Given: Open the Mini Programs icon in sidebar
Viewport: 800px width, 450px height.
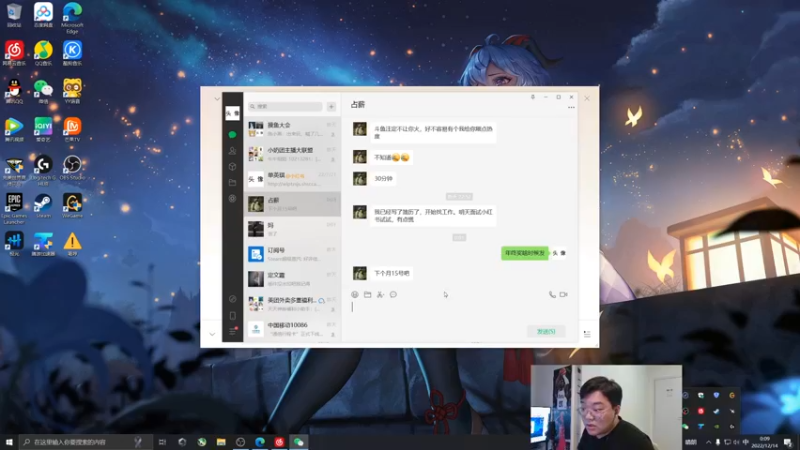Looking at the screenshot, I should coord(232,299).
